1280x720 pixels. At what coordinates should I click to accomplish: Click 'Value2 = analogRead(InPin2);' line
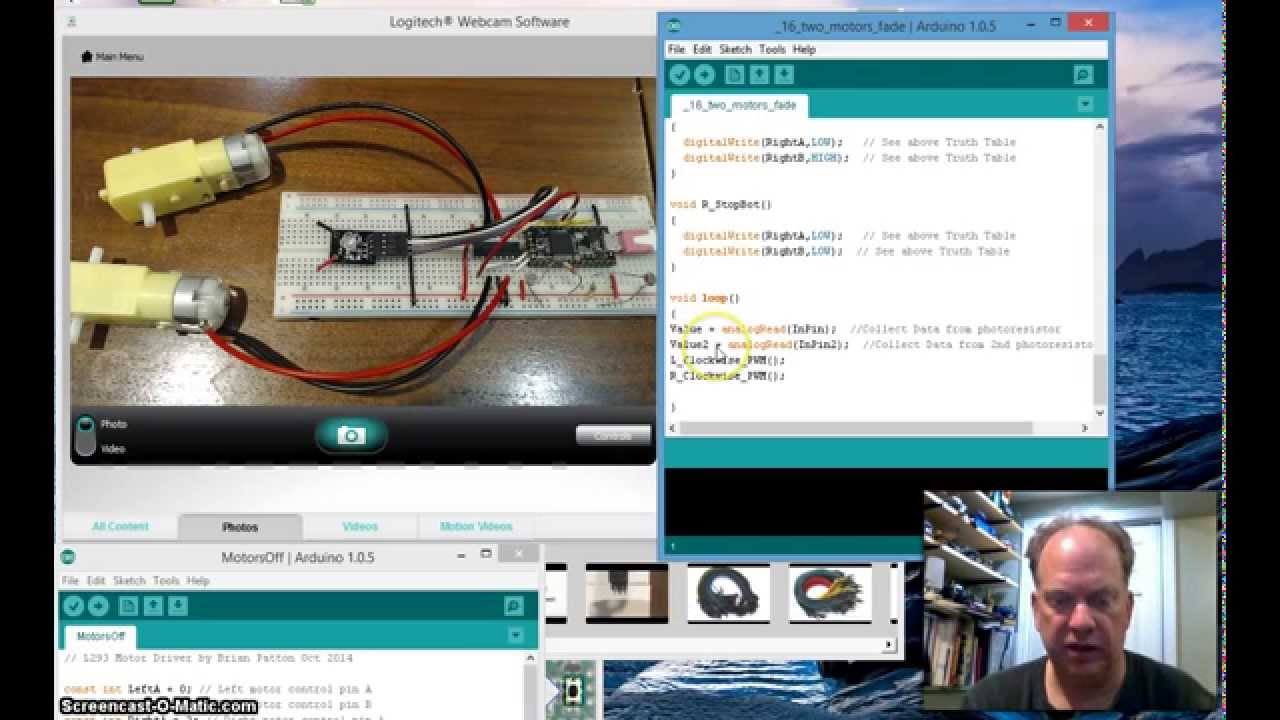pos(759,345)
